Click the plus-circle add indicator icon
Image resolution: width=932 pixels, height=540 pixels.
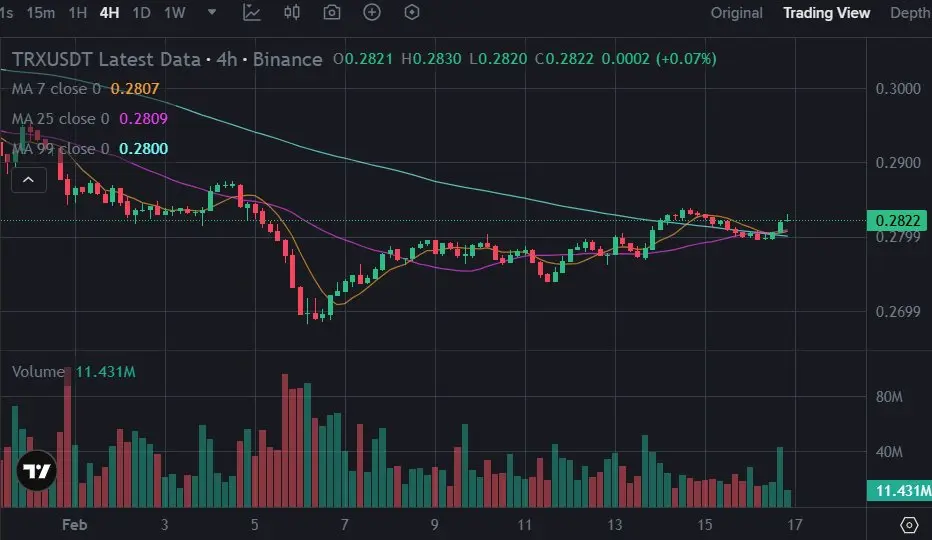[x=372, y=12]
